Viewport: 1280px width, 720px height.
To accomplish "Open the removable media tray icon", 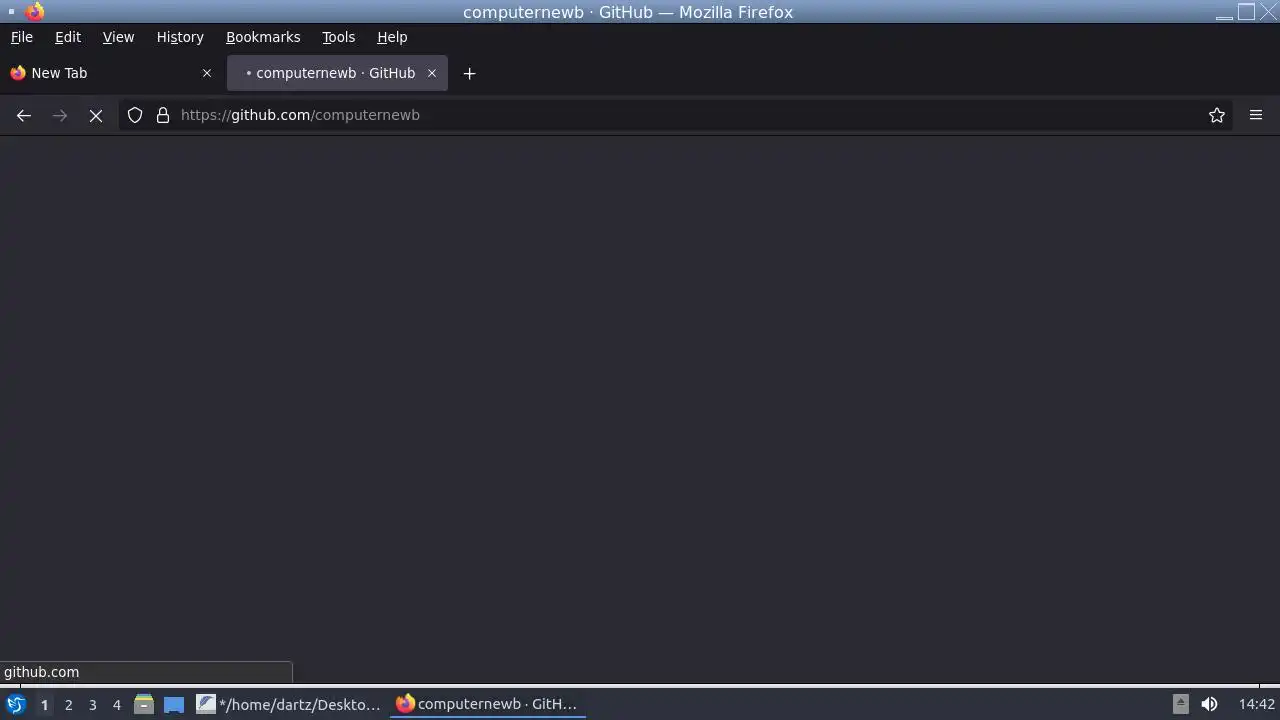I will (x=1180, y=704).
